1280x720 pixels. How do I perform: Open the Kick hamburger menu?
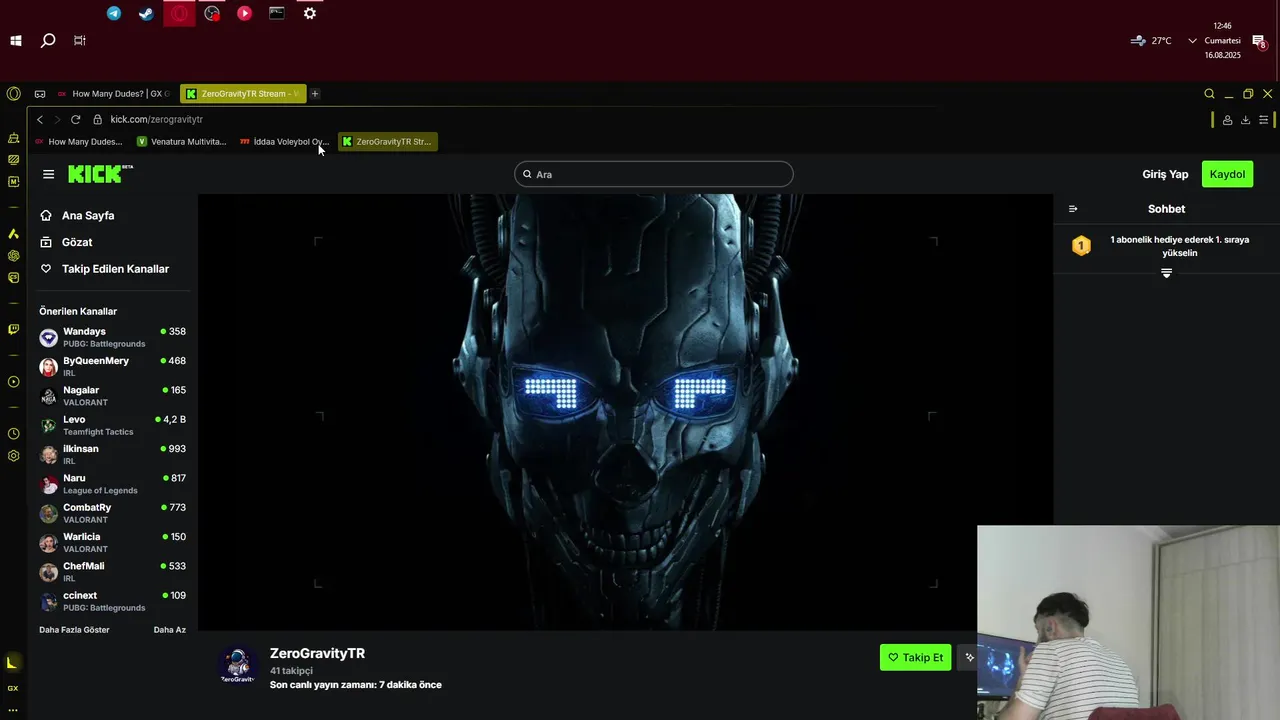[48, 174]
